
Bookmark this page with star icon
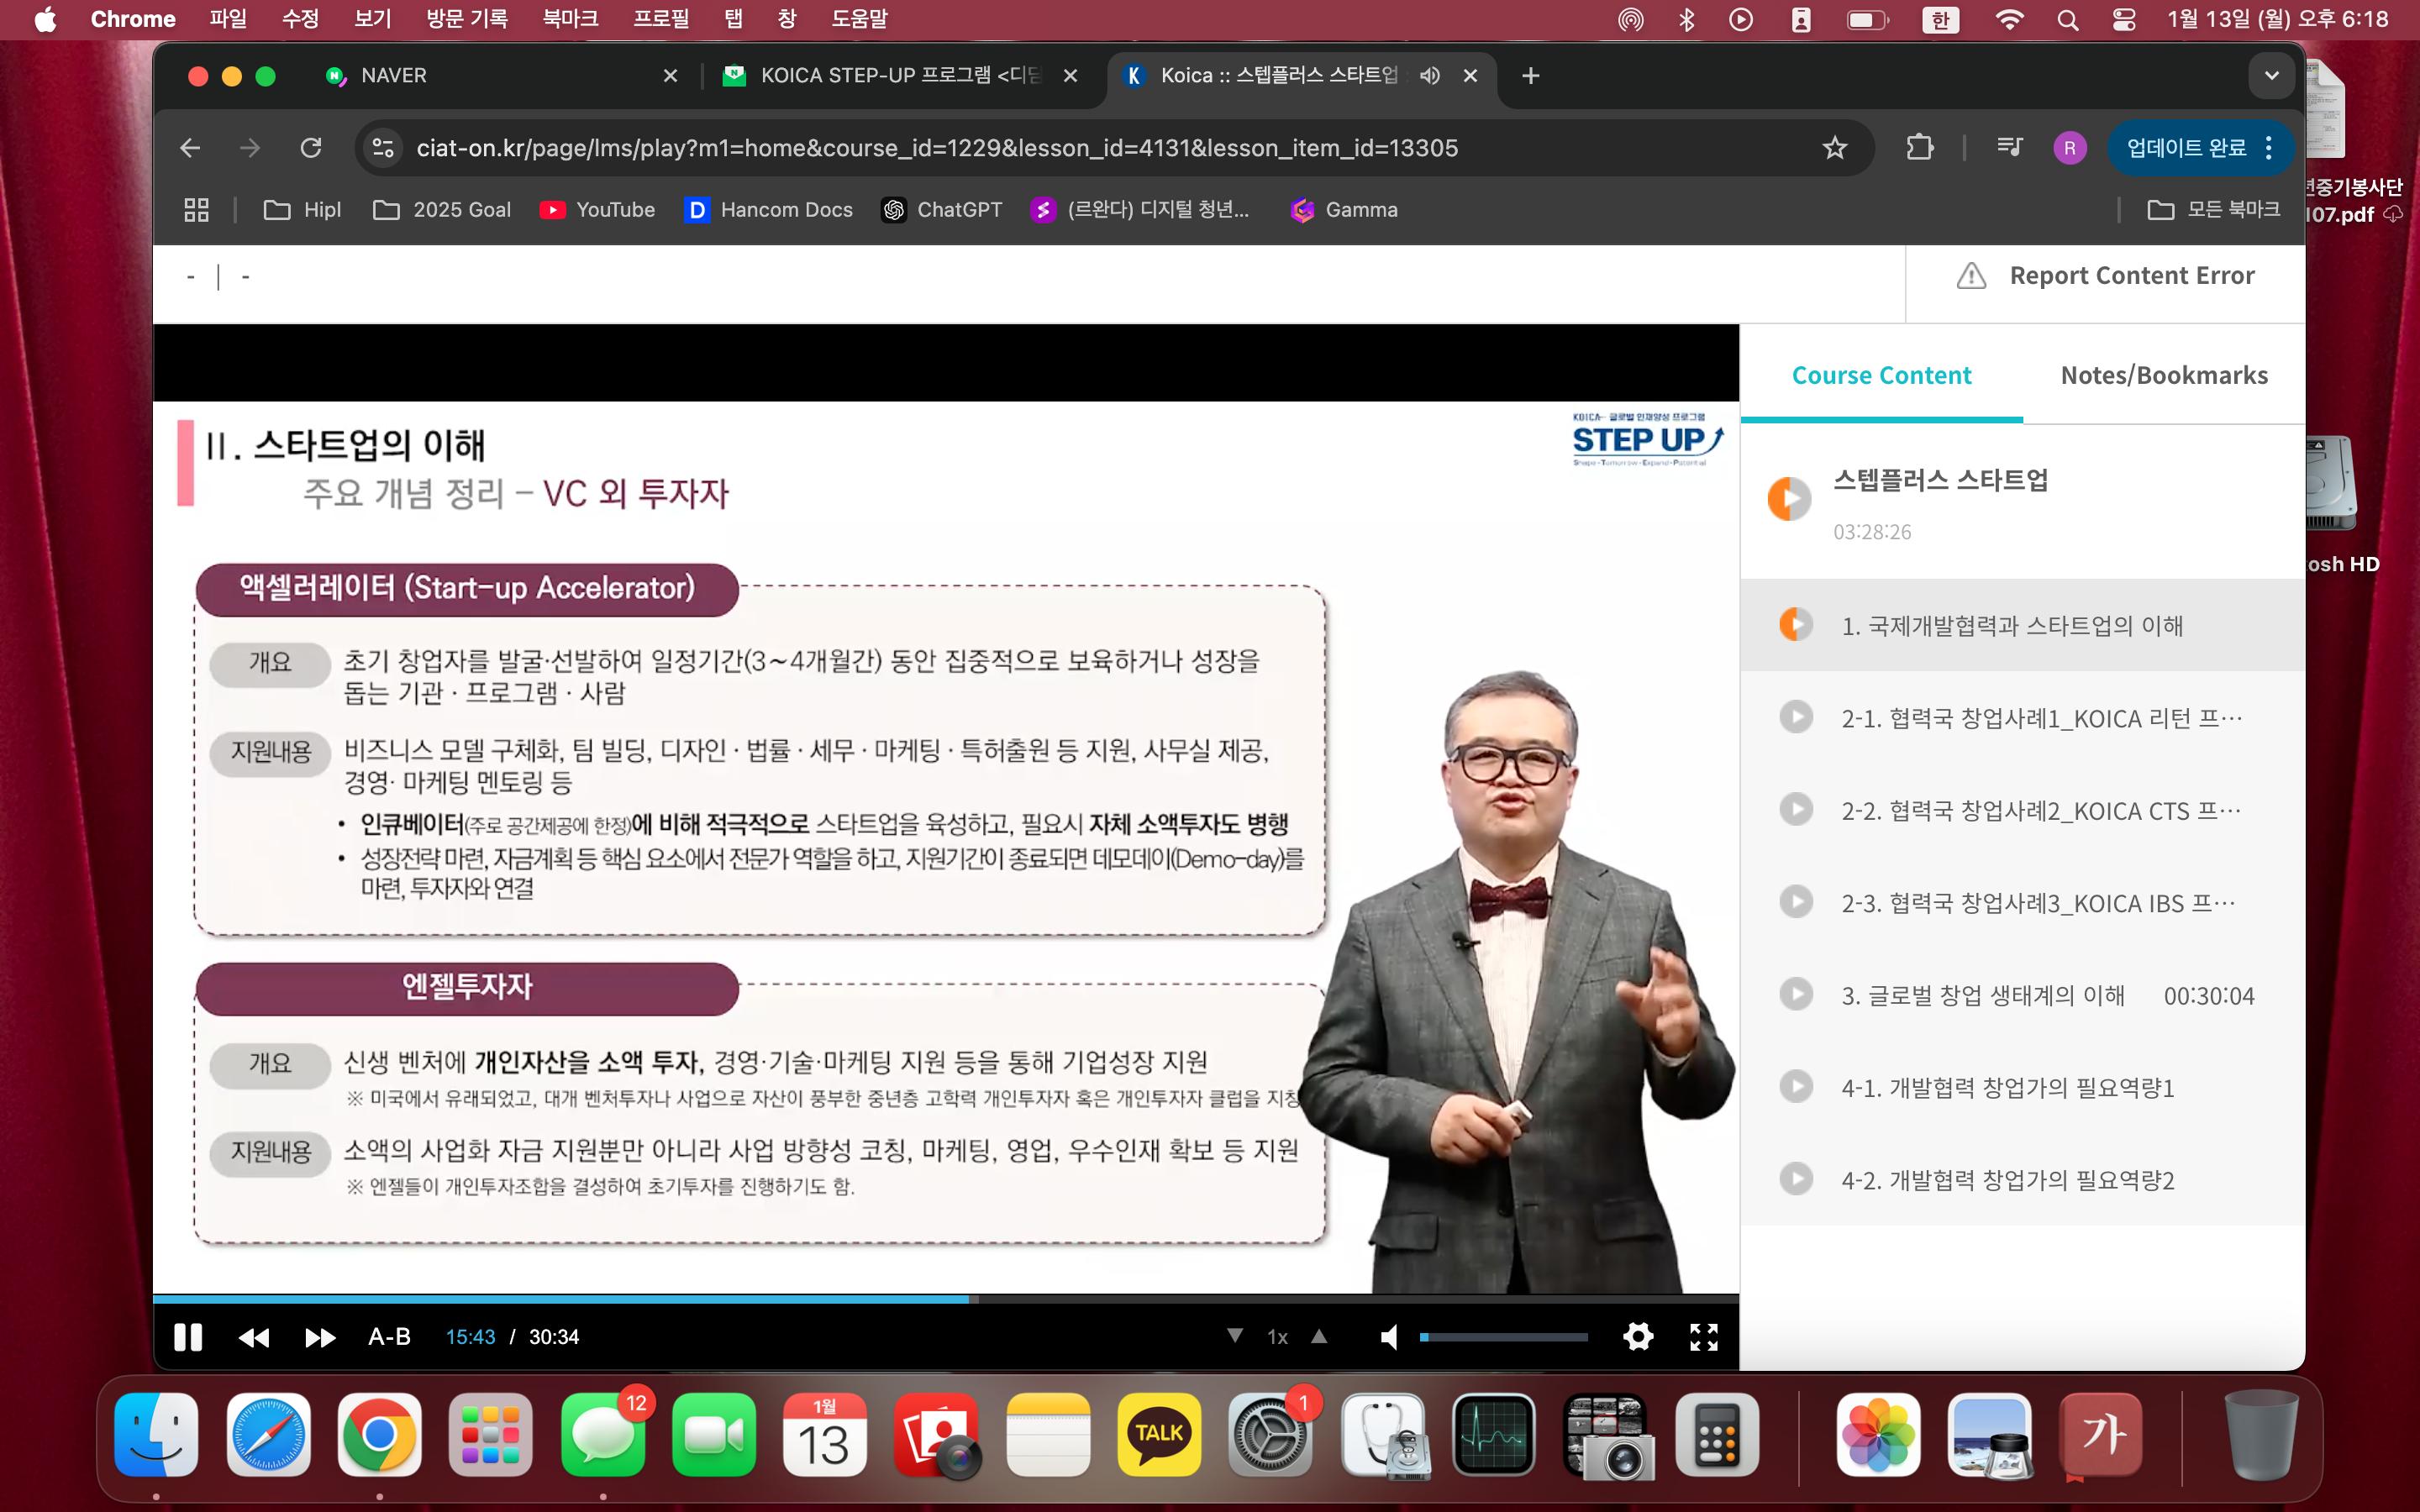coord(1834,148)
